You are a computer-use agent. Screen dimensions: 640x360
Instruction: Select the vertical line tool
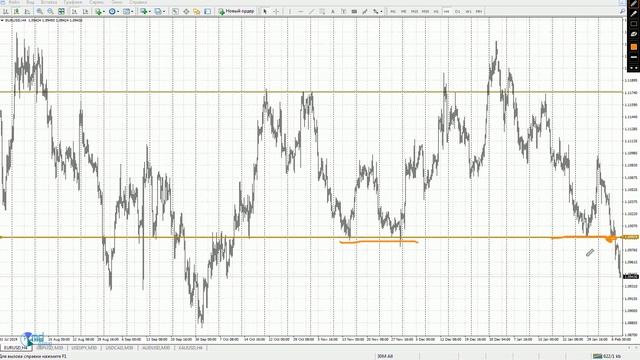coord(289,11)
